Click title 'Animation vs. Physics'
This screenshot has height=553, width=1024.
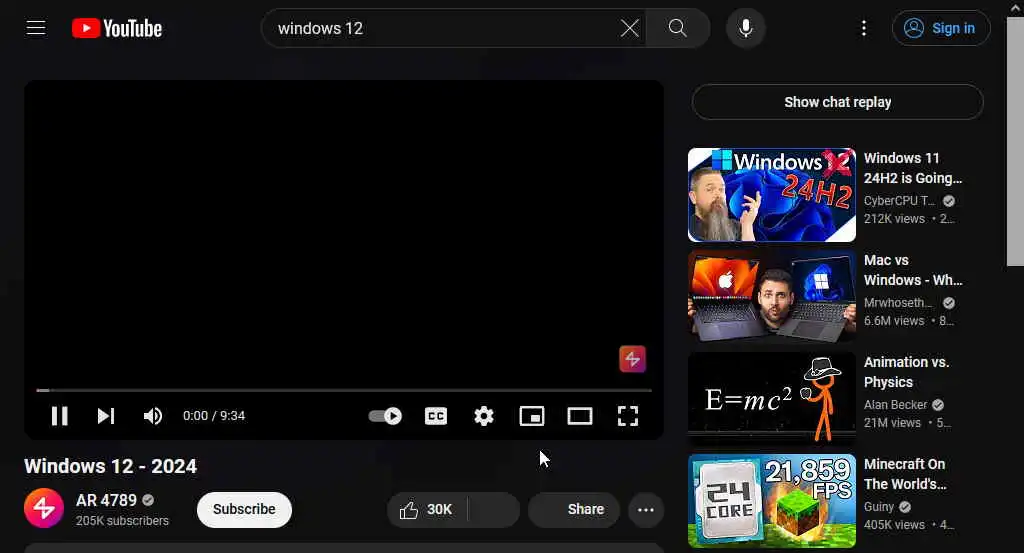[x=906, y=371]
